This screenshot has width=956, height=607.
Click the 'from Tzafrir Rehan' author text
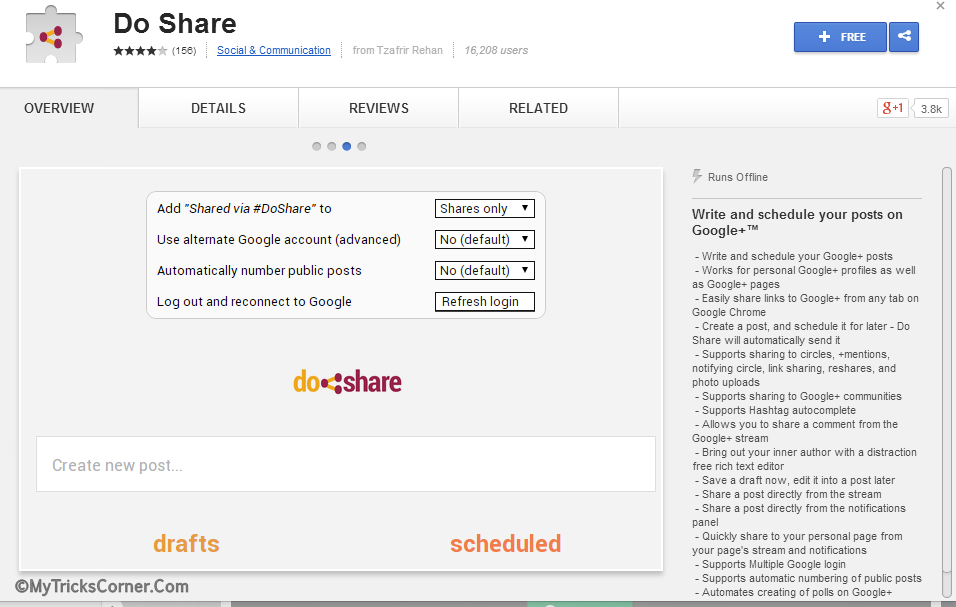click(x=398, y=51)
